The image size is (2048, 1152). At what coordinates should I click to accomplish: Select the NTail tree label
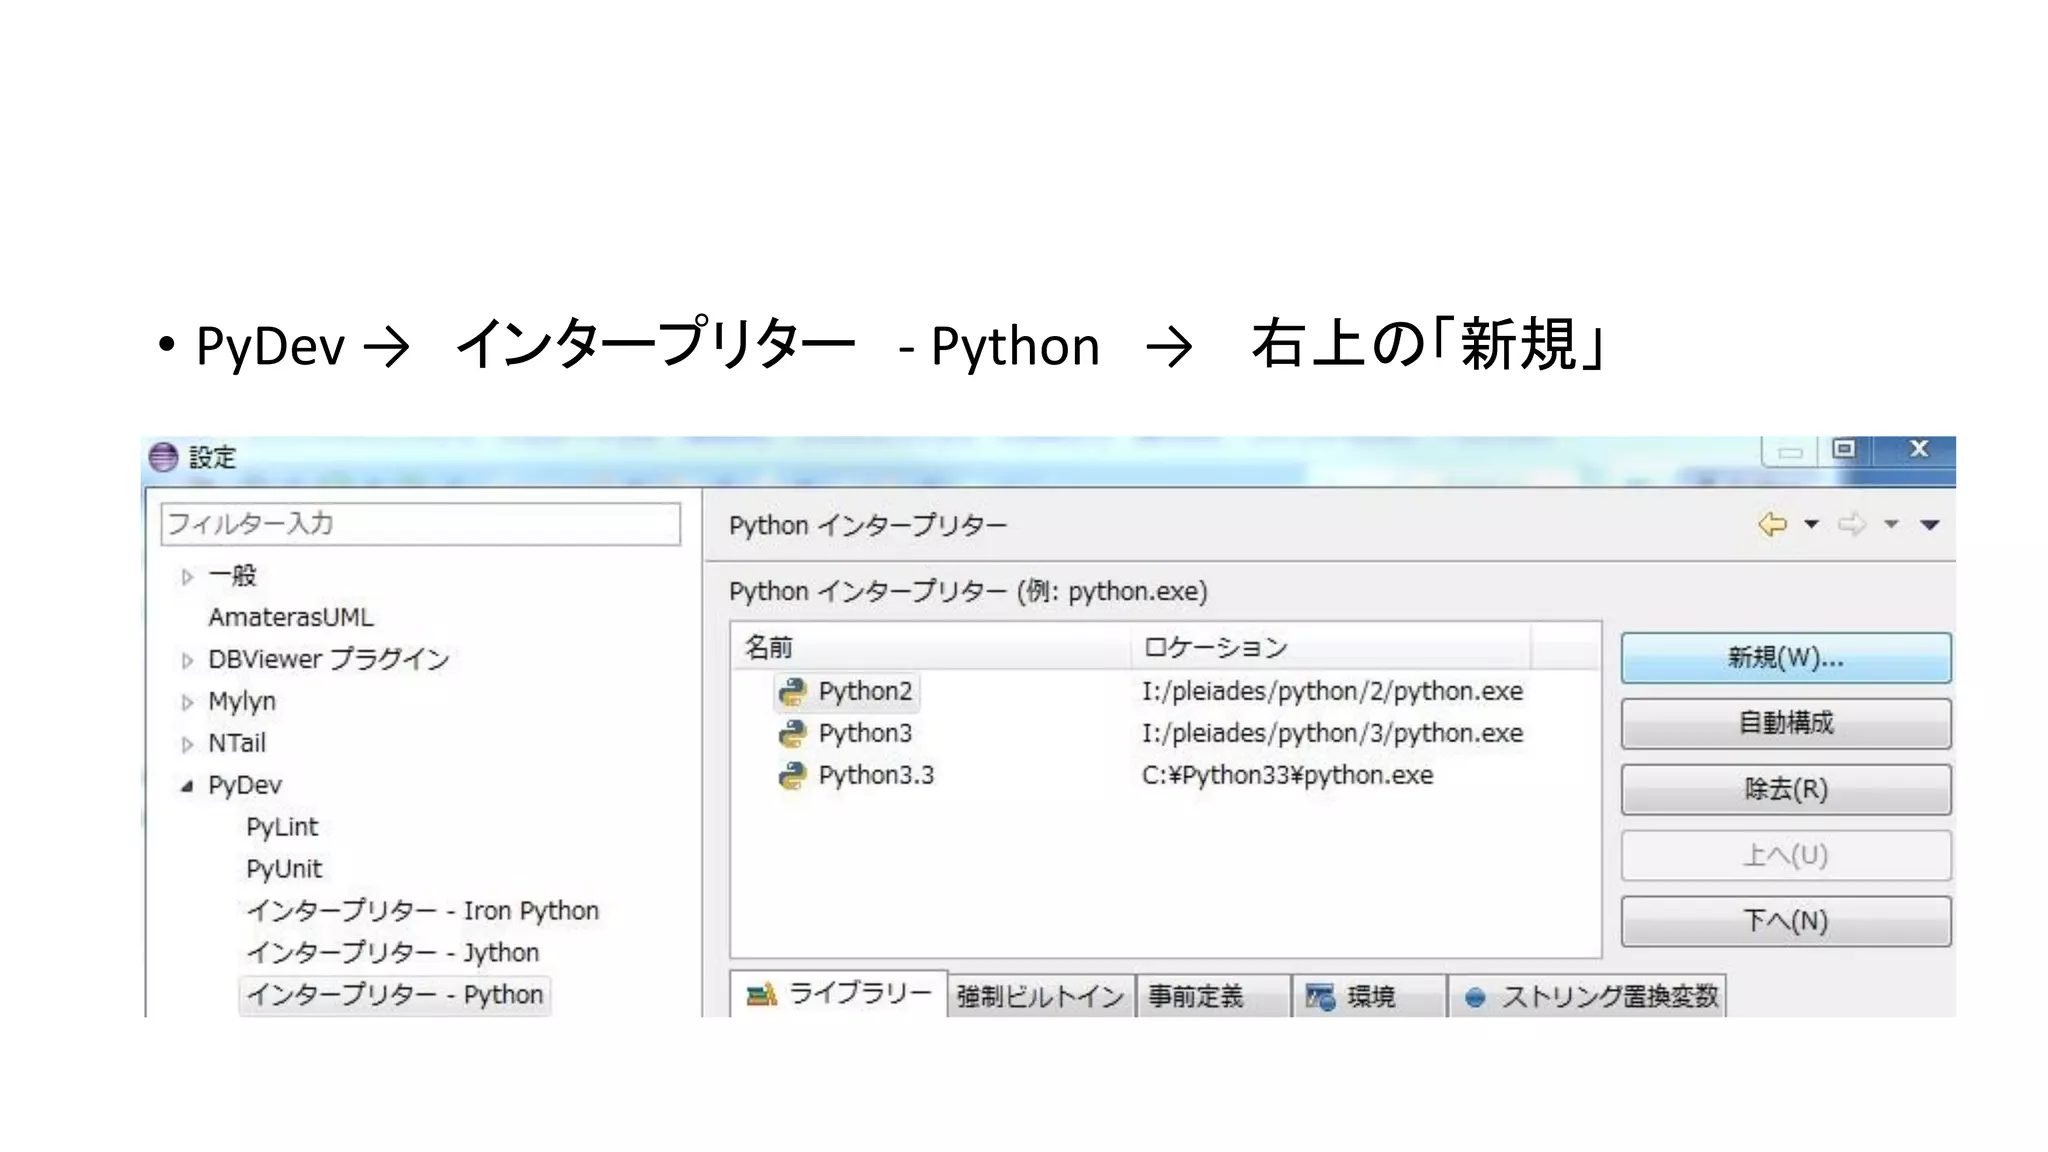click(x=237, y=744)
